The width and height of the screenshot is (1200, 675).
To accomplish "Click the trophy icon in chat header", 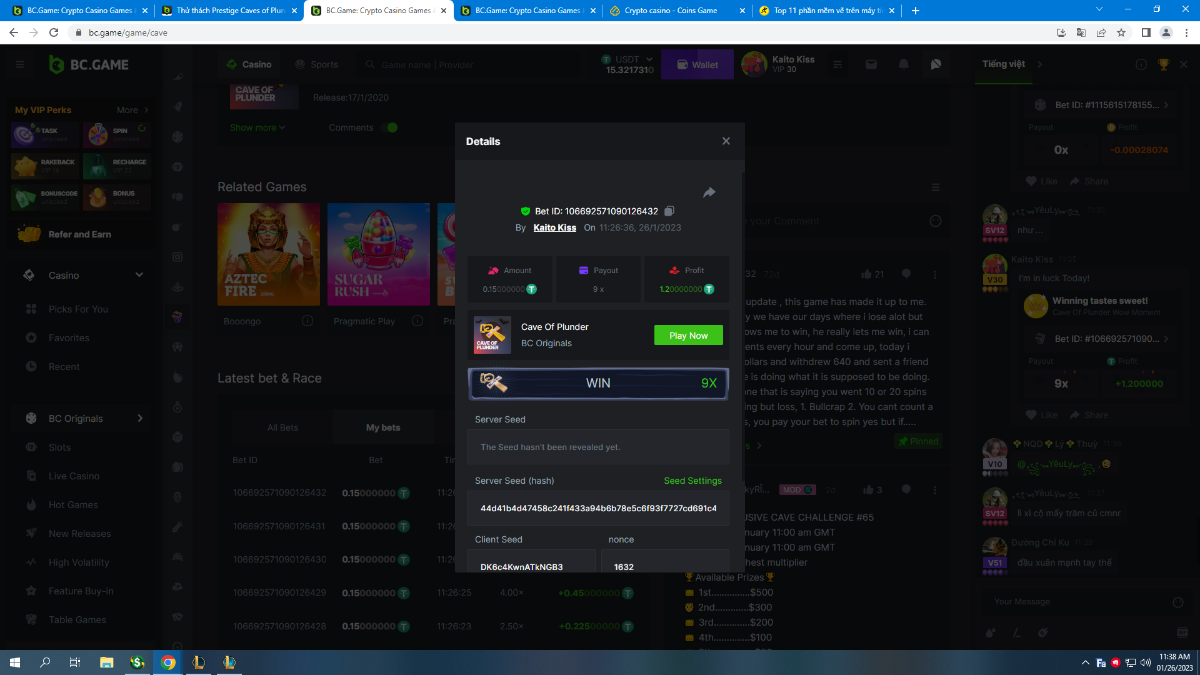I will pyautogui.click(x=1163, y=65).
